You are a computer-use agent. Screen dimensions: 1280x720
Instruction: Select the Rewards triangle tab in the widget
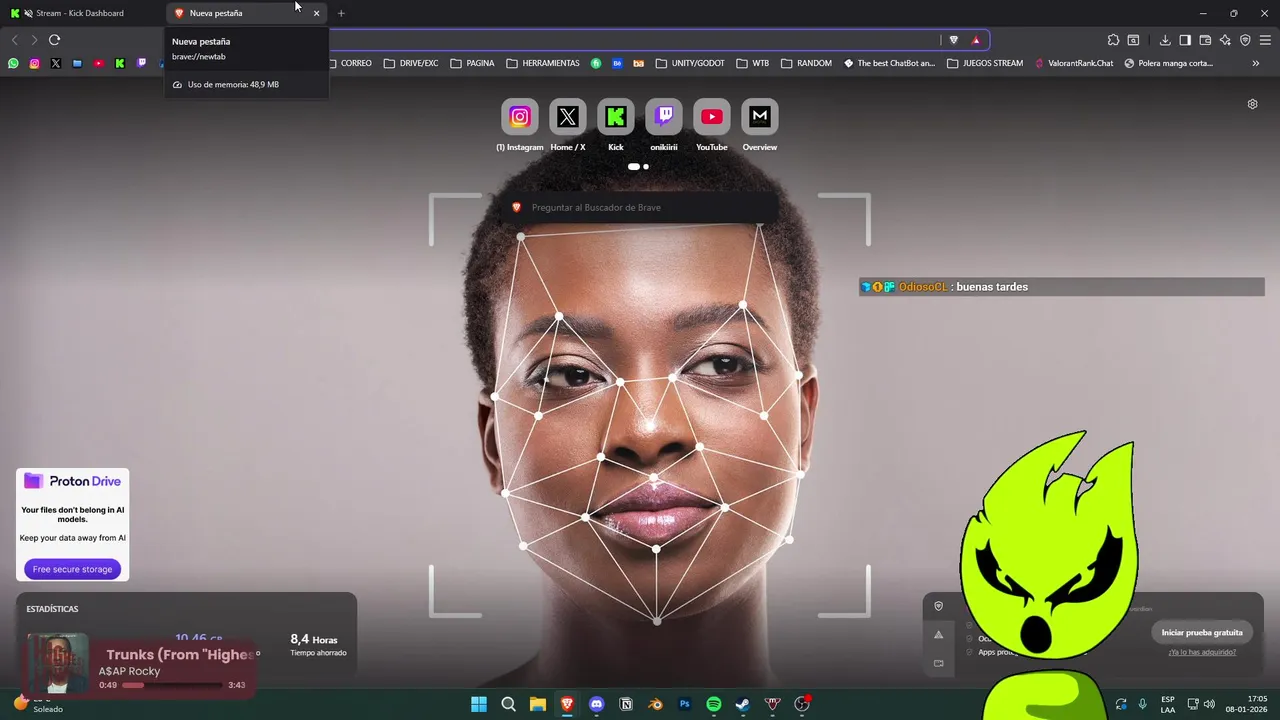pyautogui.click(x=938, y=634)
